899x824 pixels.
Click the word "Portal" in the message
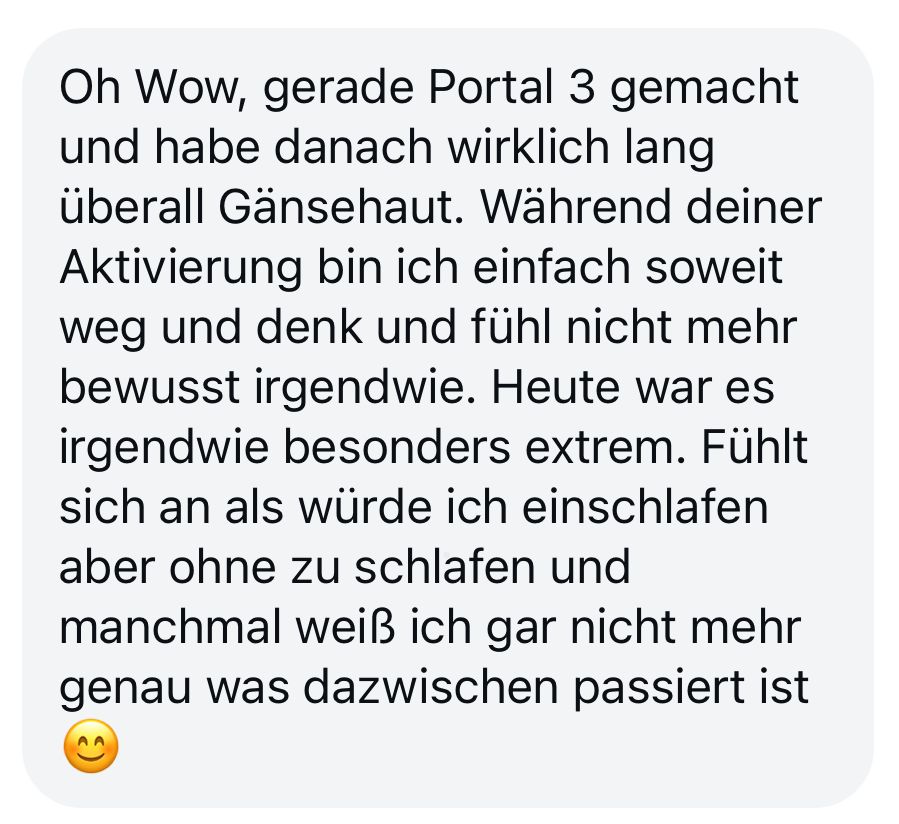(x=491, y=88)
